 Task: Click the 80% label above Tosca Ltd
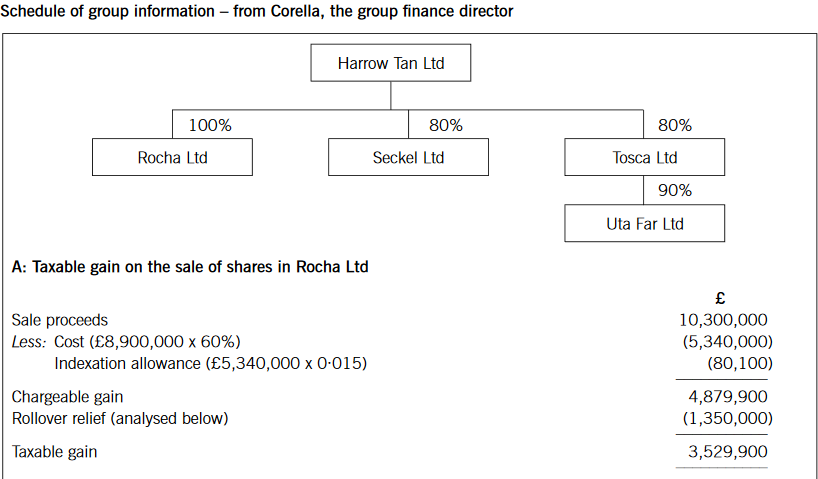pyautogui.click(x=675, y=126)
